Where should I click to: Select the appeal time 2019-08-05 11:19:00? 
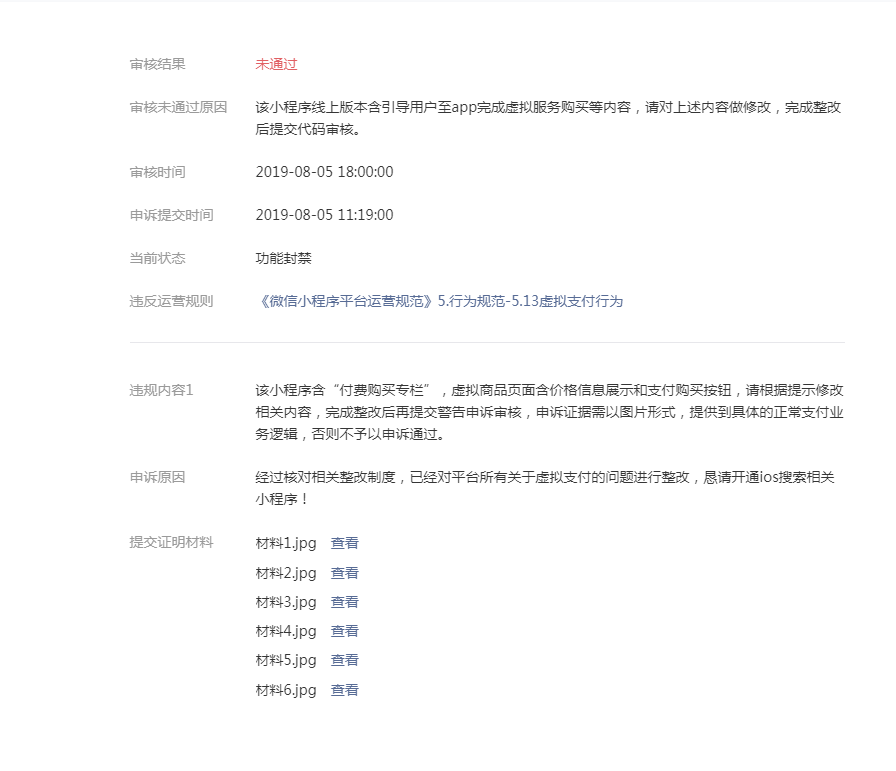[325, 215]
